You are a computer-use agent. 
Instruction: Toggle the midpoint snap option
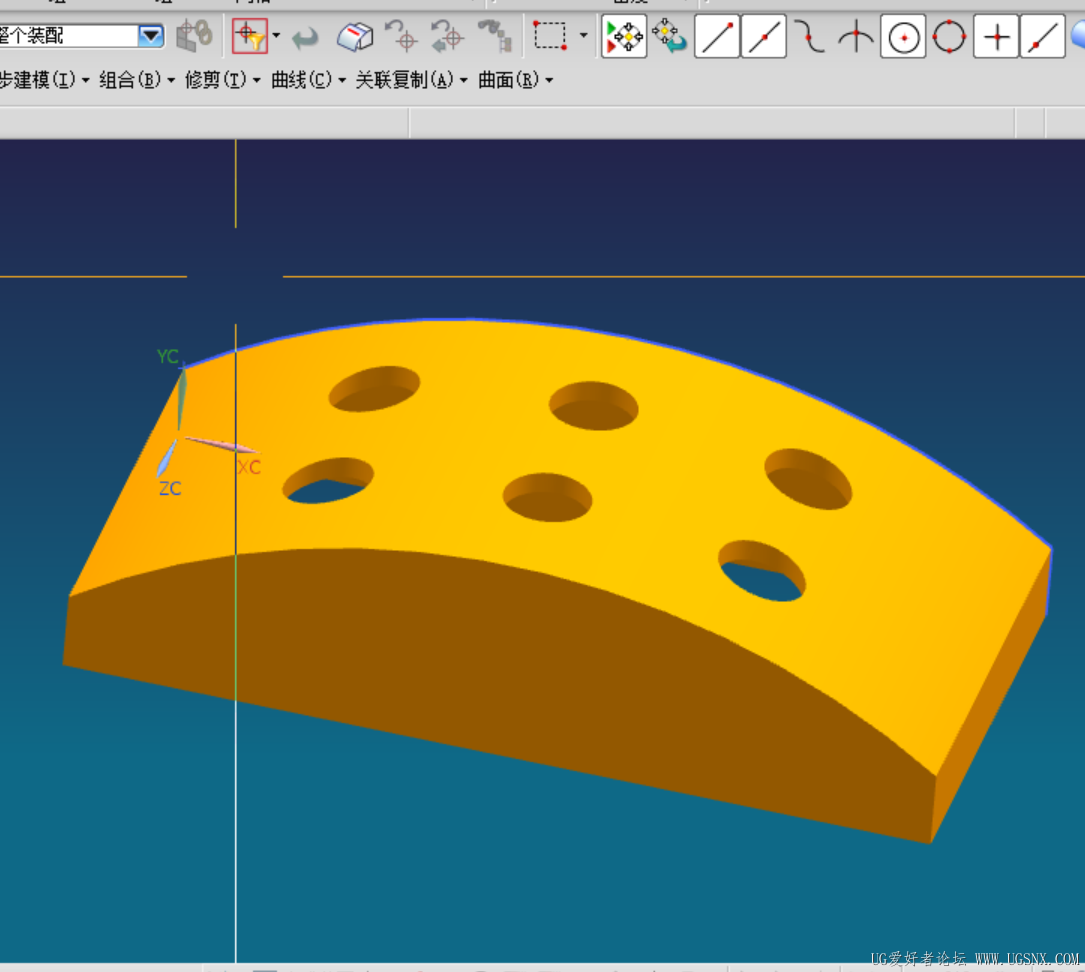coord(763,37)
